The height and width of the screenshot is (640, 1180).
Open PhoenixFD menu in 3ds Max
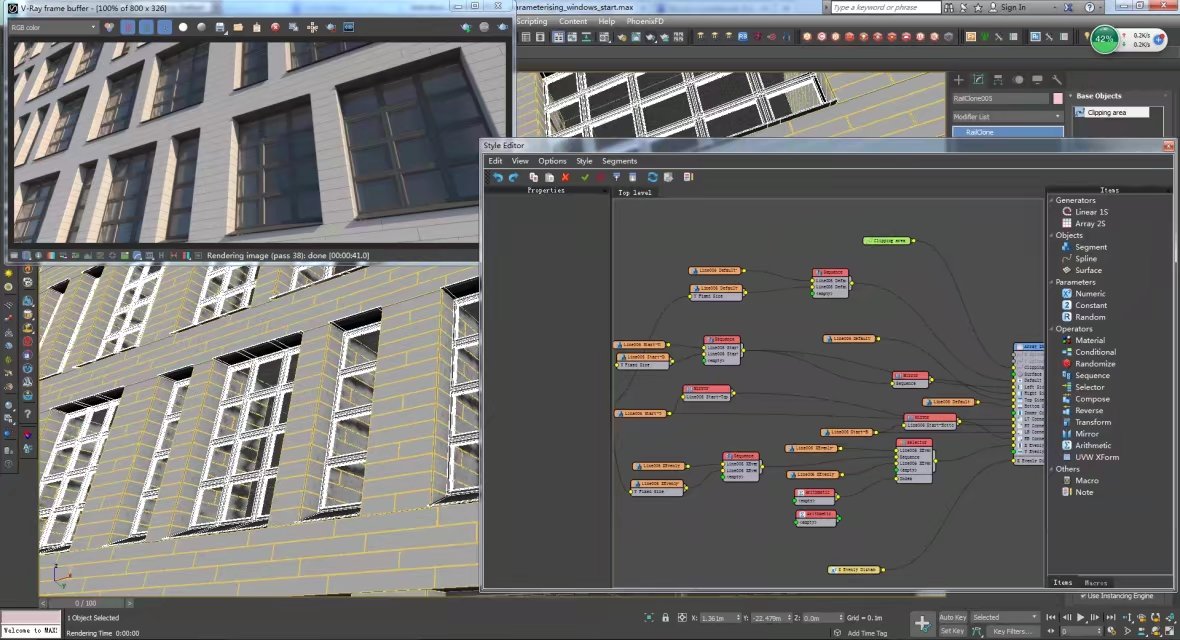[x=645, y=21]
